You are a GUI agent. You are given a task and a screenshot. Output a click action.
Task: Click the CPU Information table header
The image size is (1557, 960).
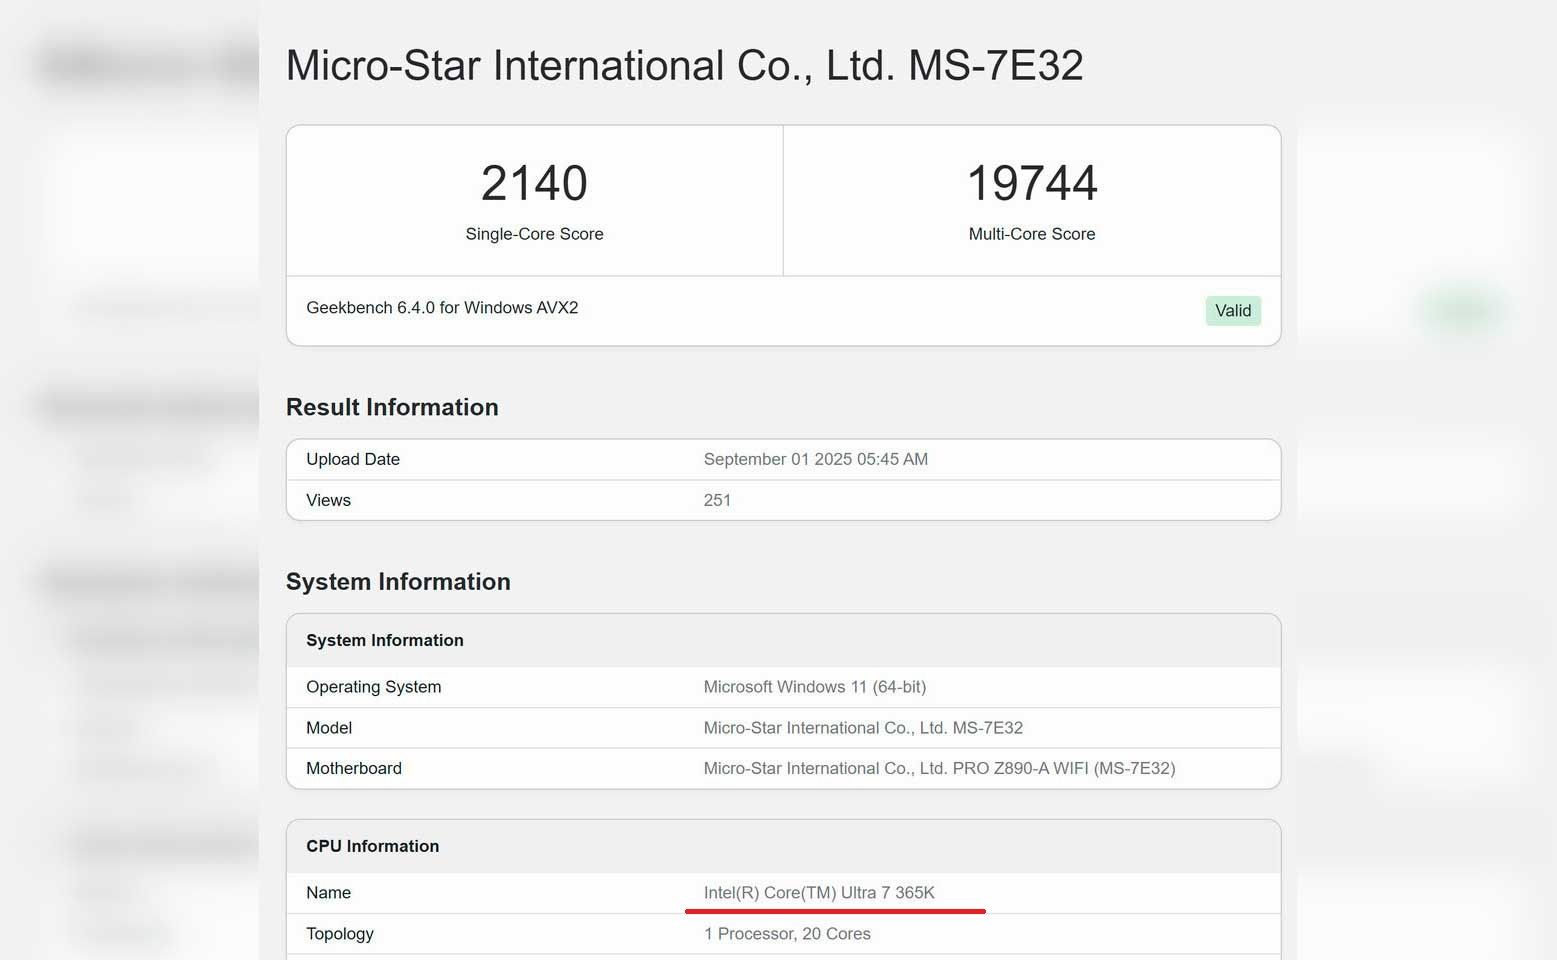click(372, 846)
